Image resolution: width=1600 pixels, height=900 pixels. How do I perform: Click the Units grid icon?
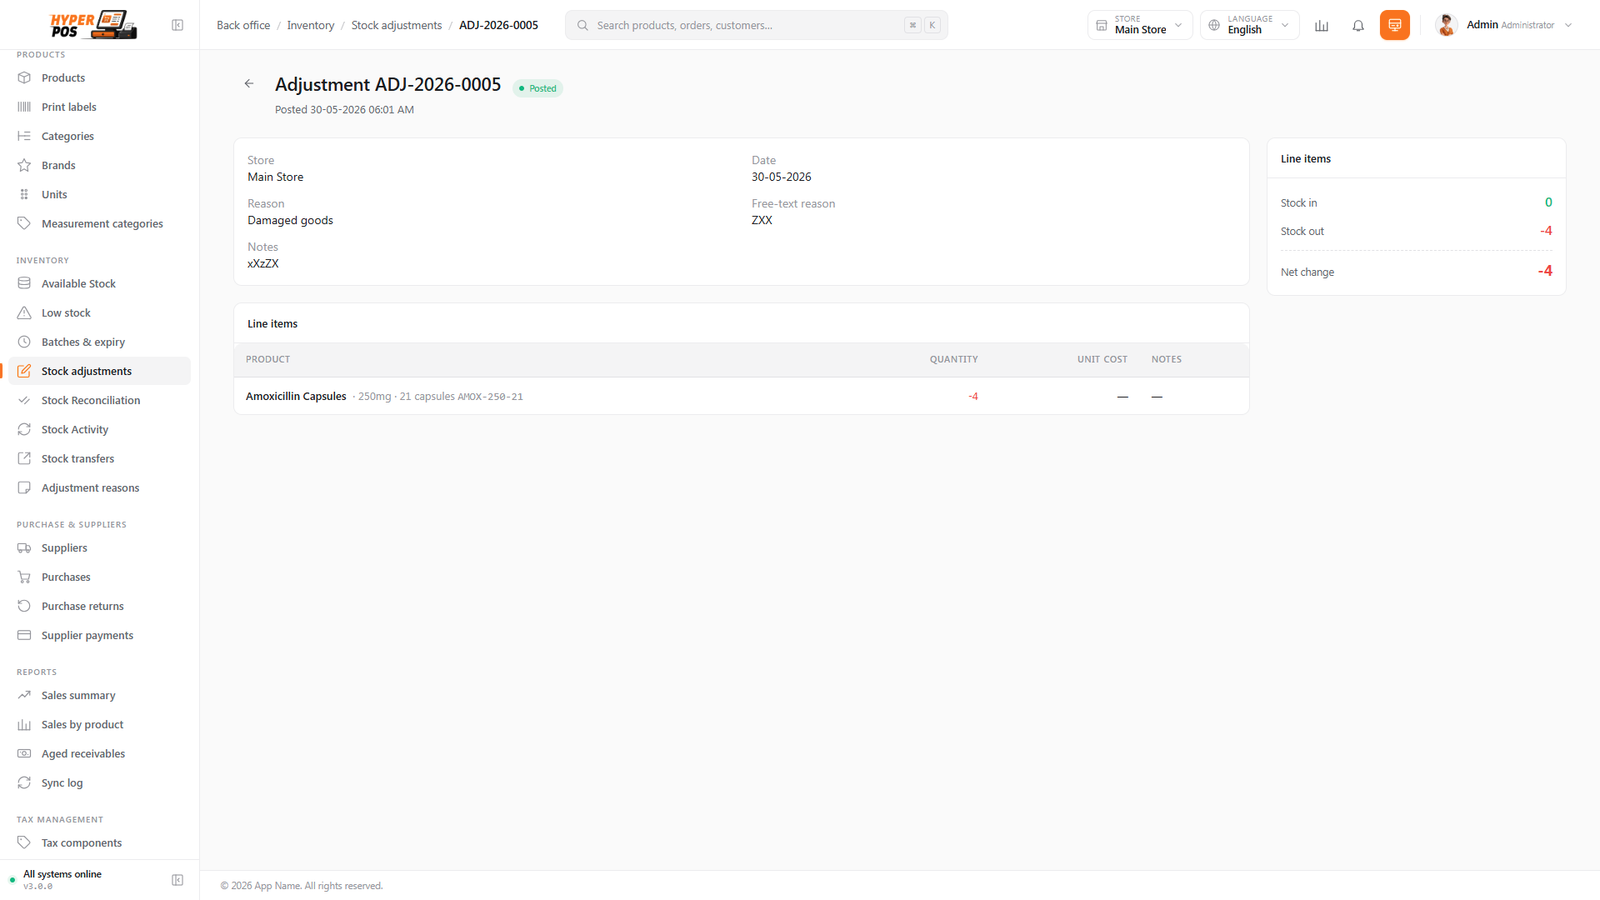(24, 195)
